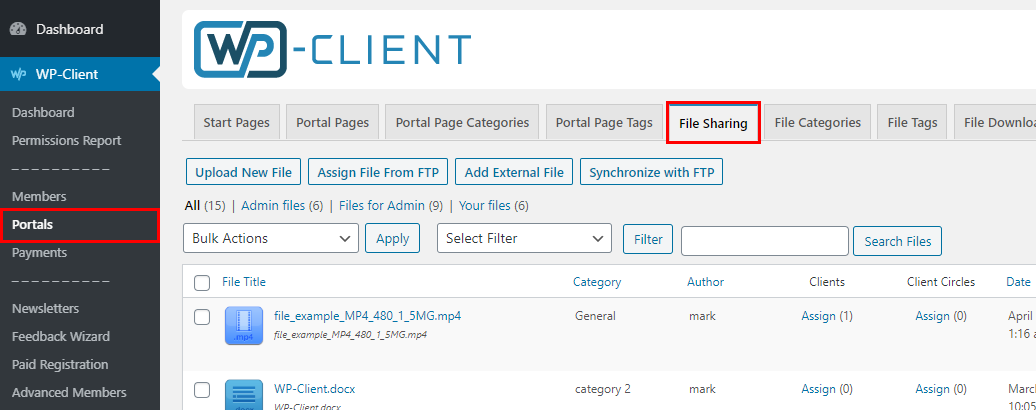The height and width of the screenshot is (410, 1036).
Task: Click the WP-Client sidebar logo icon
Action: click(x=18, y=74)
